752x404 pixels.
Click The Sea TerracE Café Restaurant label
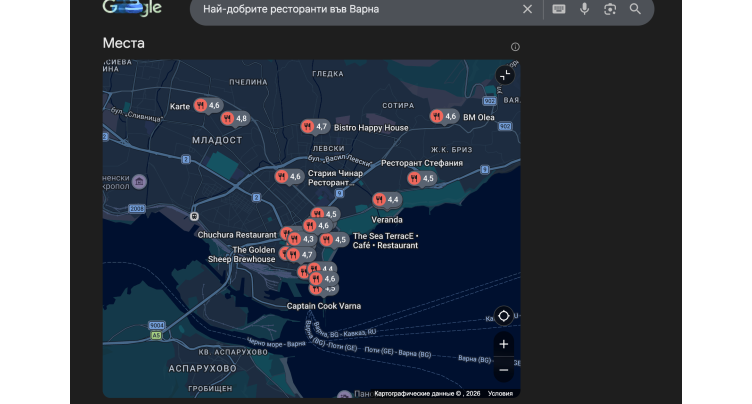[x=386, y=241]
